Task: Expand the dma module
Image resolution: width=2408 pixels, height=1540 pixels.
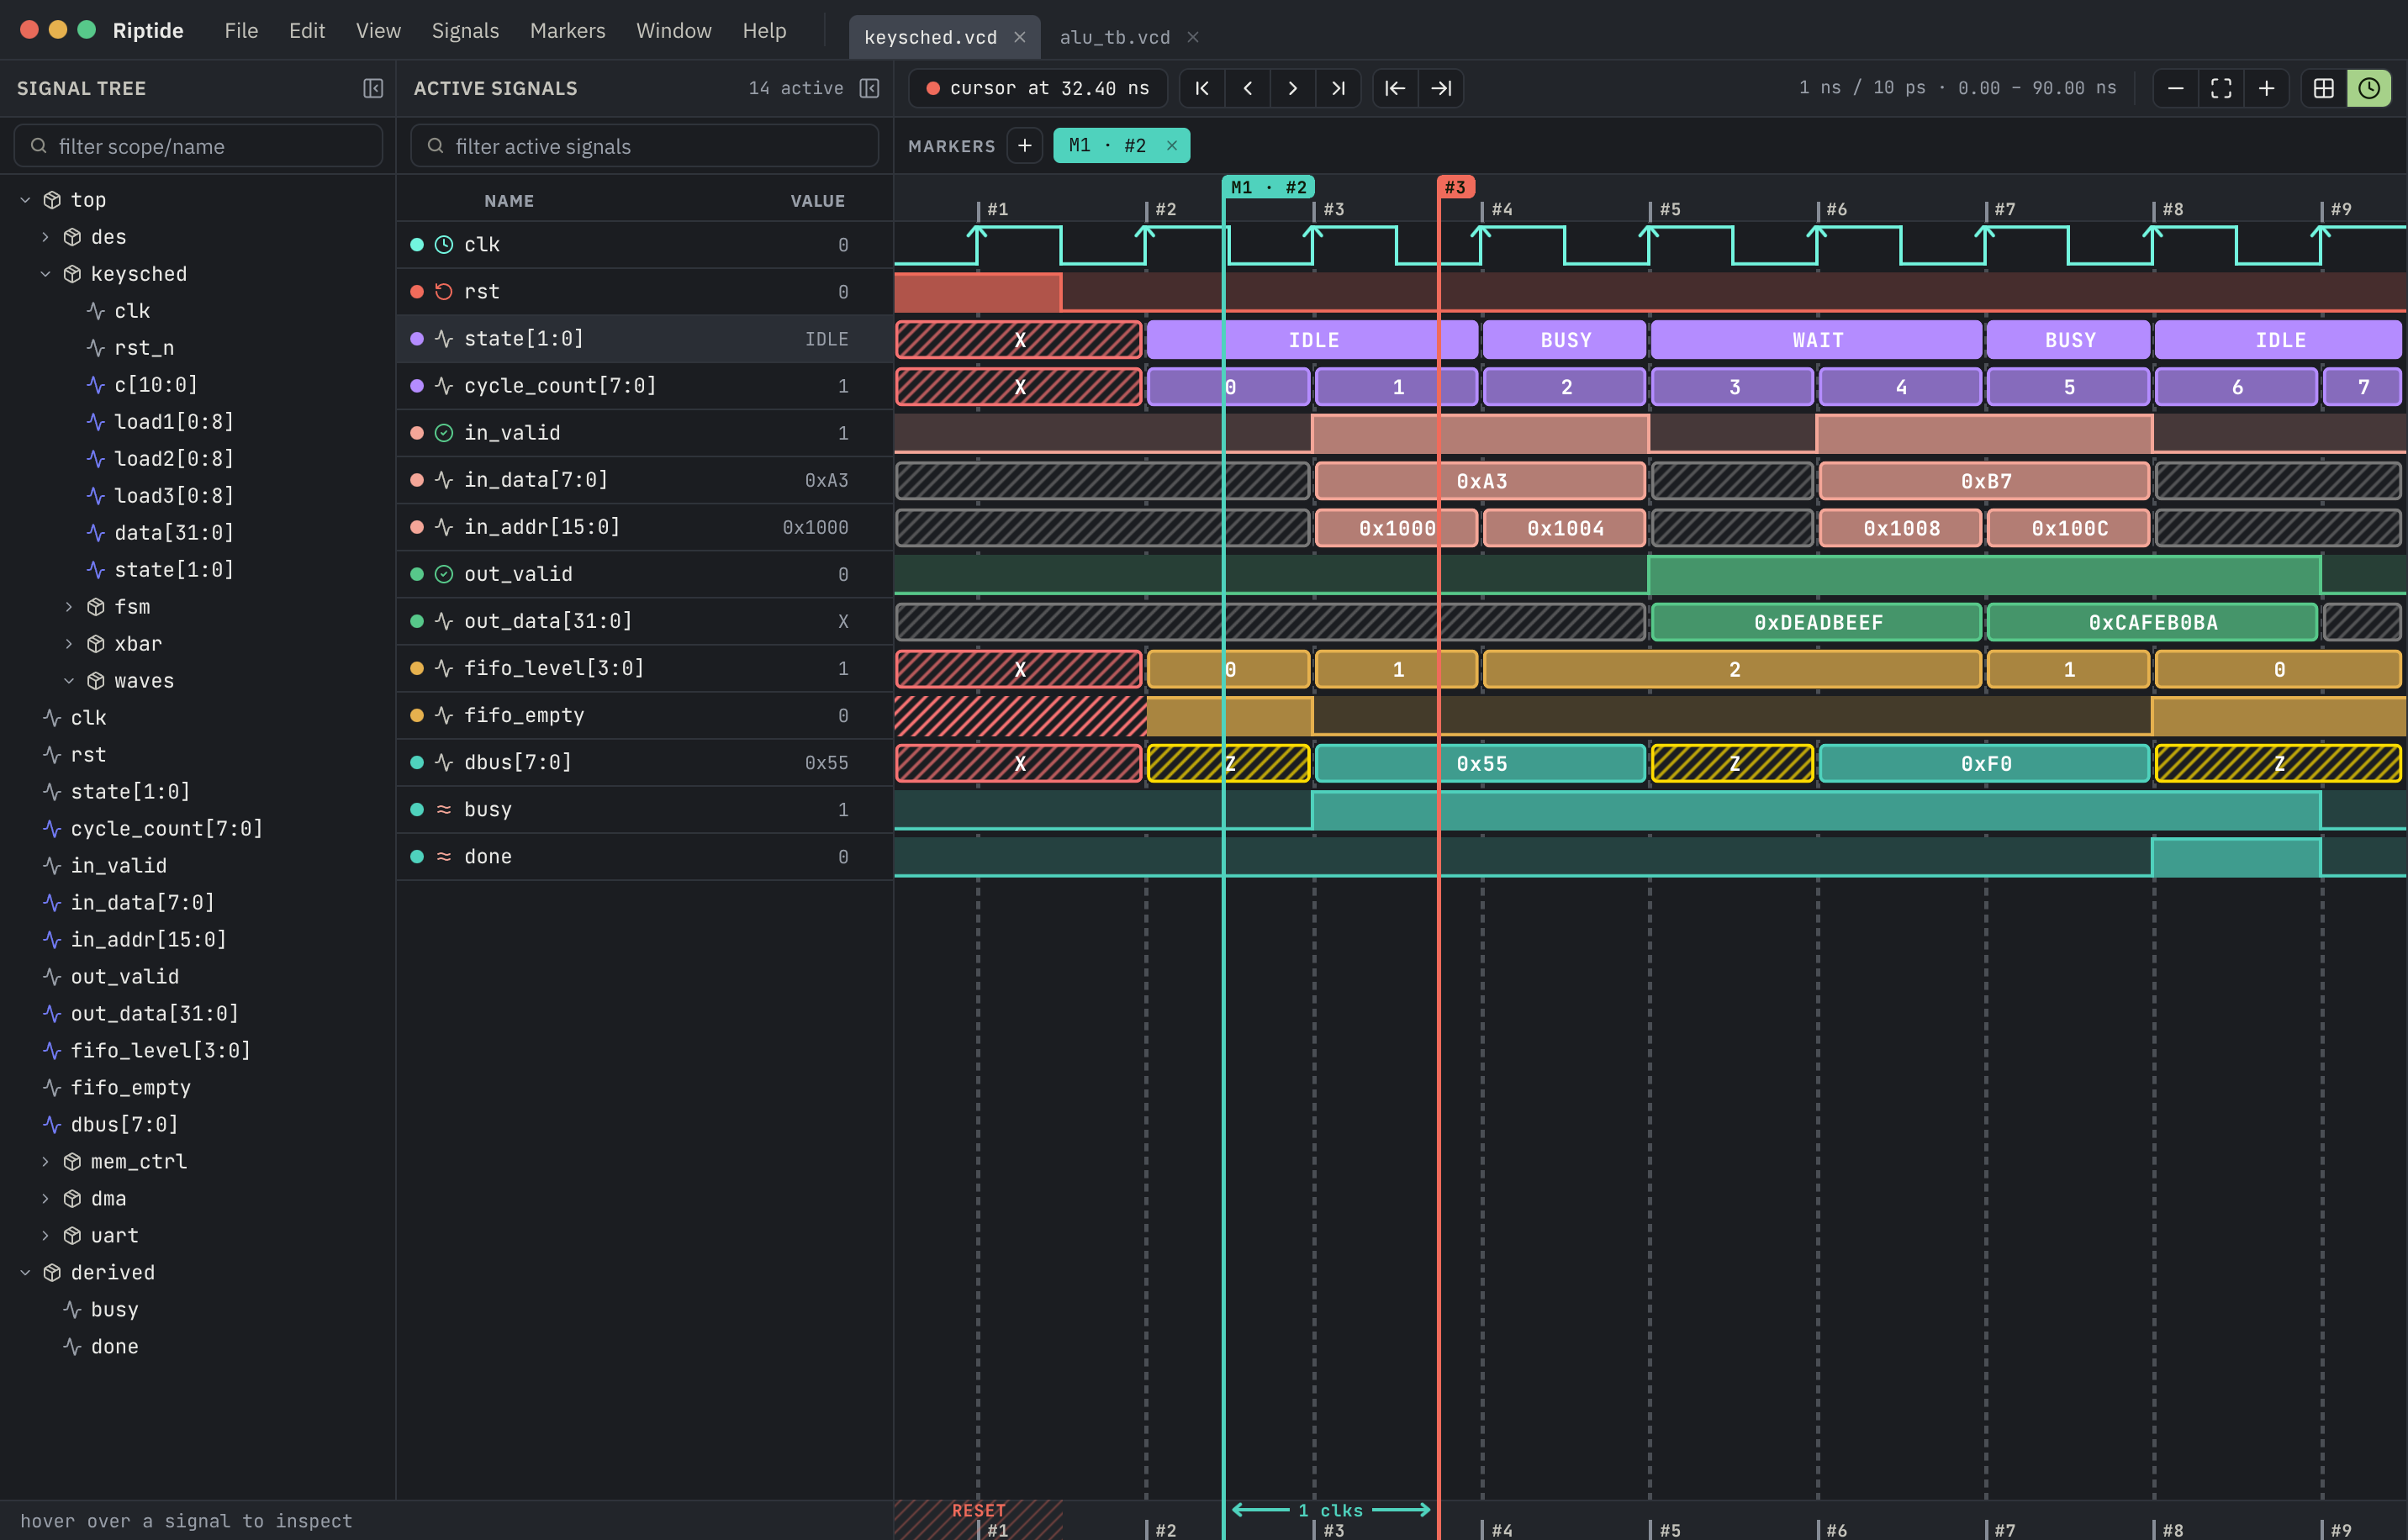Action: pos(46,1198)
